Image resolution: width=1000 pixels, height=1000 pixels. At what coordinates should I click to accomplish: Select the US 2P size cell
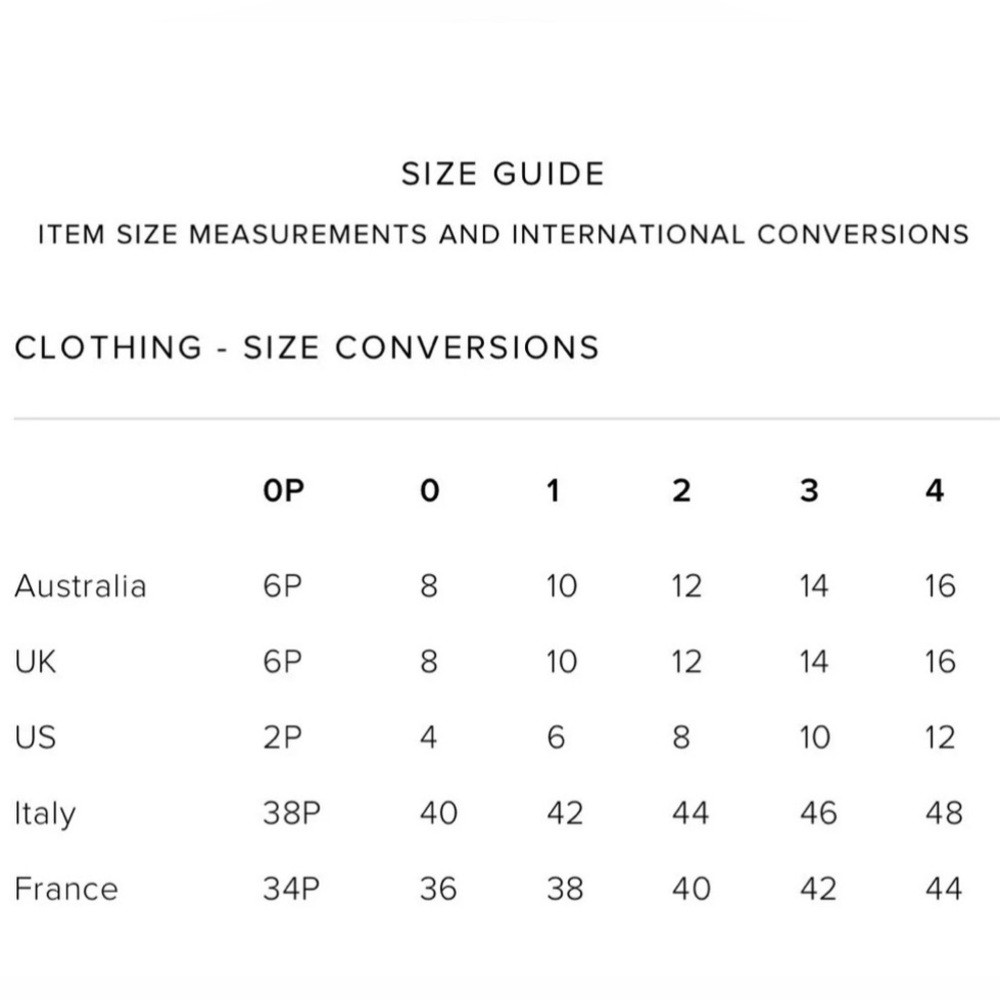click(x=282, y=737)
